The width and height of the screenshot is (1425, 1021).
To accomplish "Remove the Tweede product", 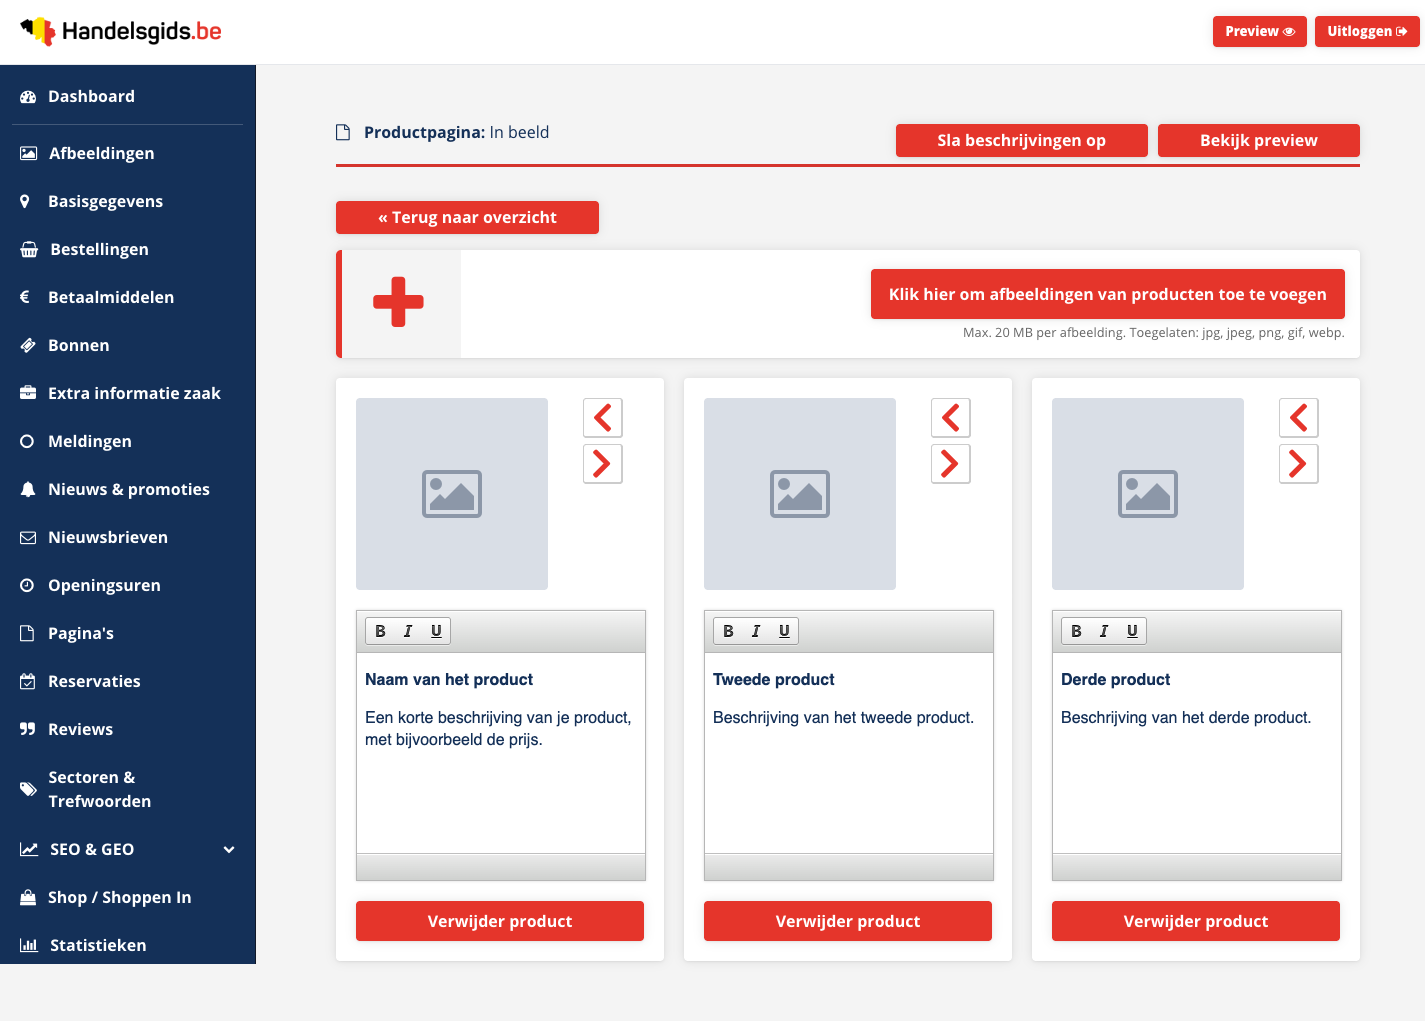I will pyautogui.click(x=848, y=921).
